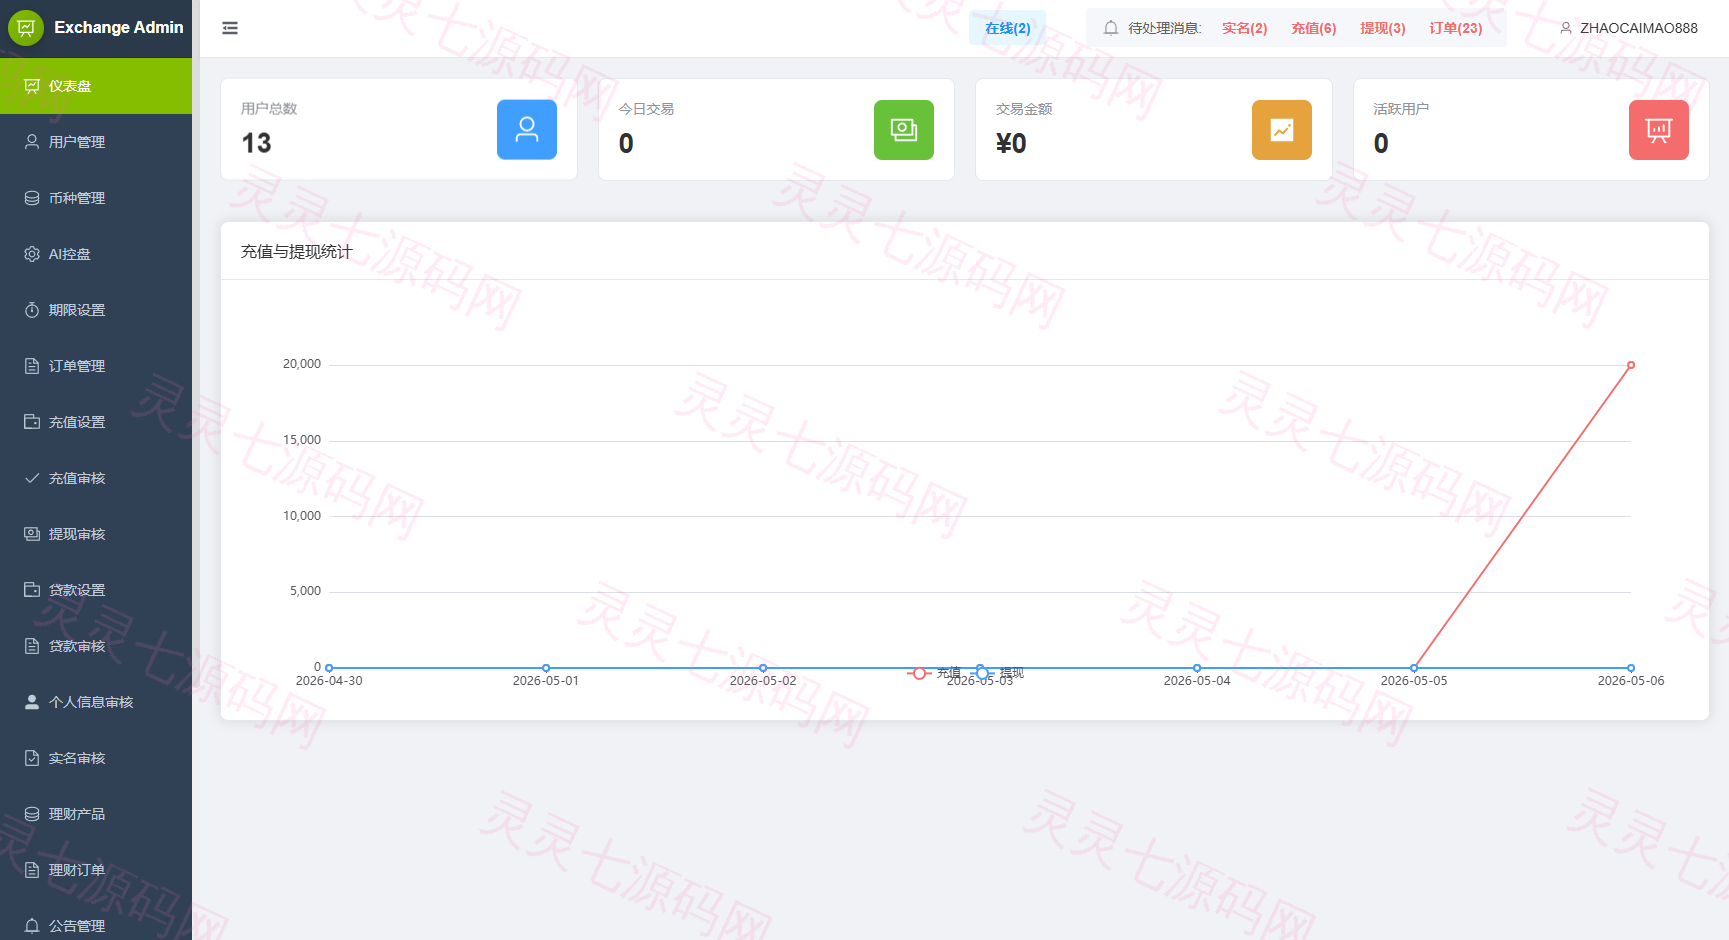This screenshot has width=1729, height=940.
Task: Click the blue user total card icon
Action: [527, 130]
